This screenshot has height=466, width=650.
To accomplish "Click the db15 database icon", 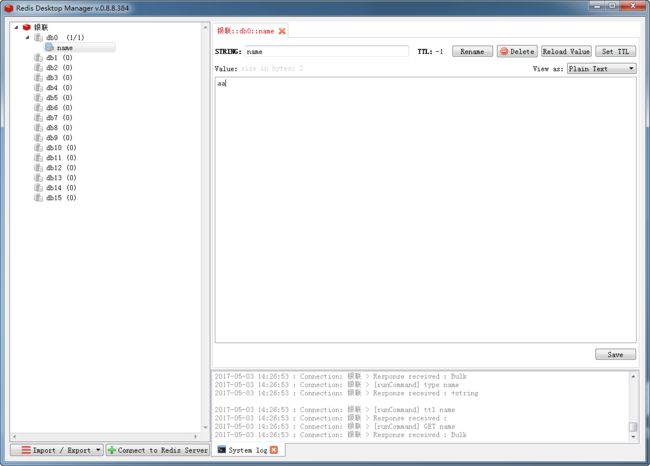I will click(38, 198).
